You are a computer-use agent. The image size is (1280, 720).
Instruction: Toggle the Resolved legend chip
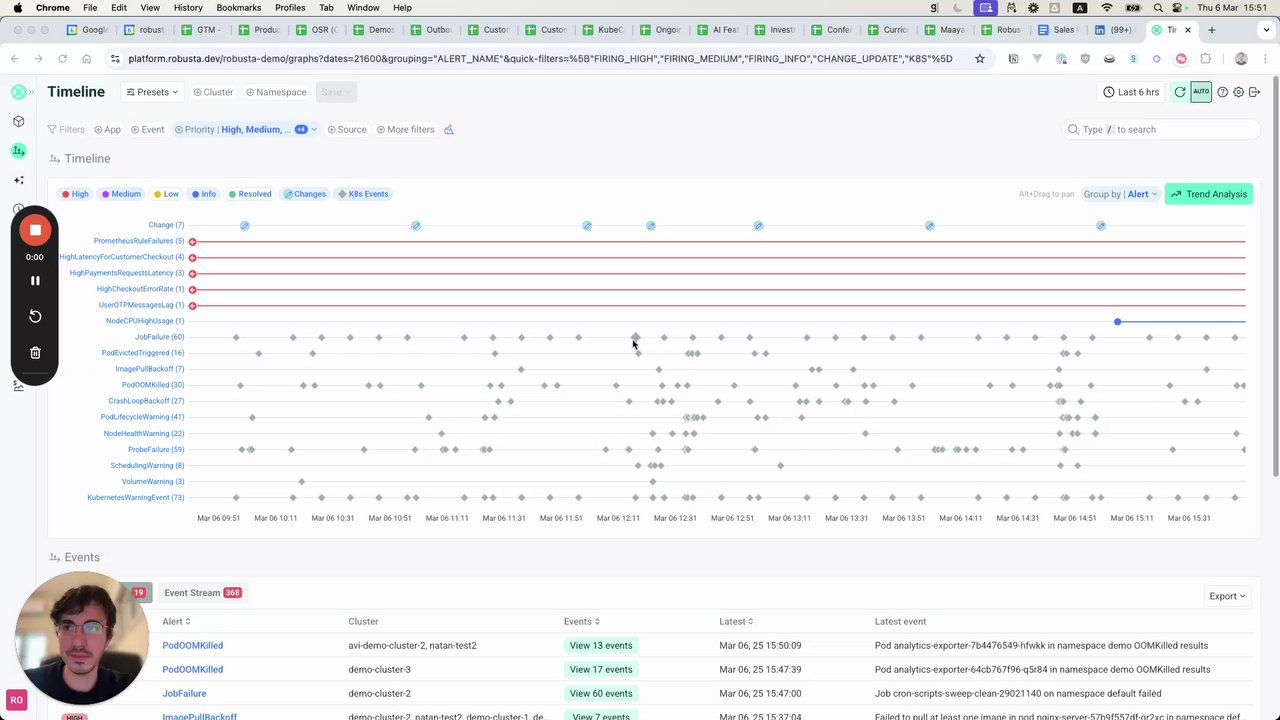click(x=250, y=194)
